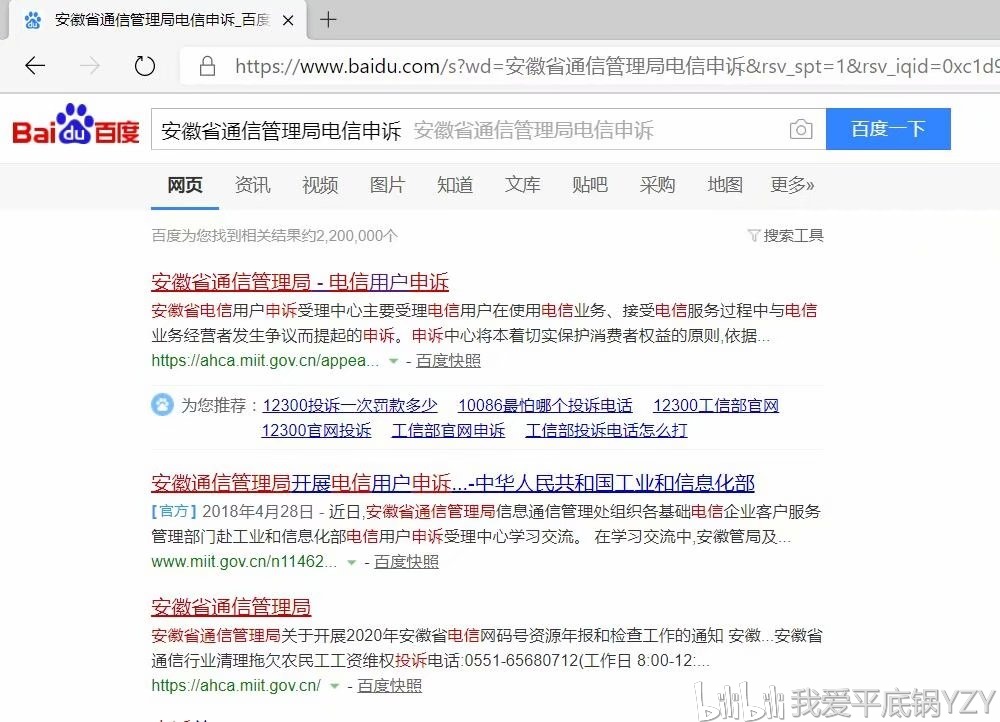Expand dropdown arrow beside https://ahca.miit.gov.cn/
The height and width of the screenshot is (722, 1000).
(334, 686)
